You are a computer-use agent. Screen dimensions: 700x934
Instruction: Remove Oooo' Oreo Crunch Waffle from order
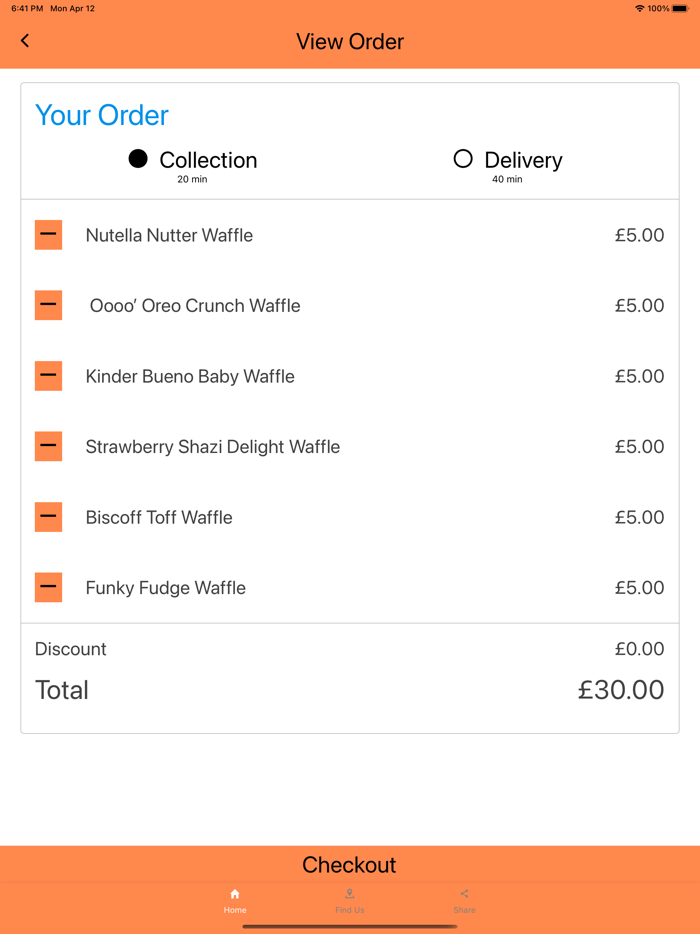pyautogui.click(x=48, y=305)
